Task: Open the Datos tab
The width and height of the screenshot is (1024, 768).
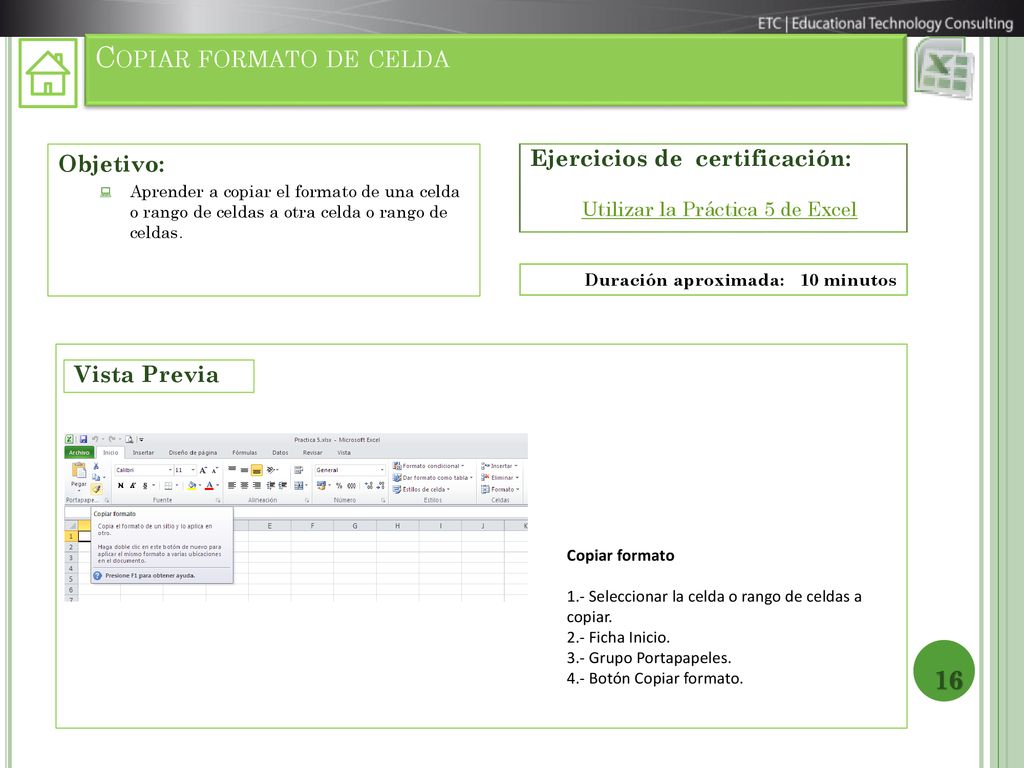Action: [280, 453]
